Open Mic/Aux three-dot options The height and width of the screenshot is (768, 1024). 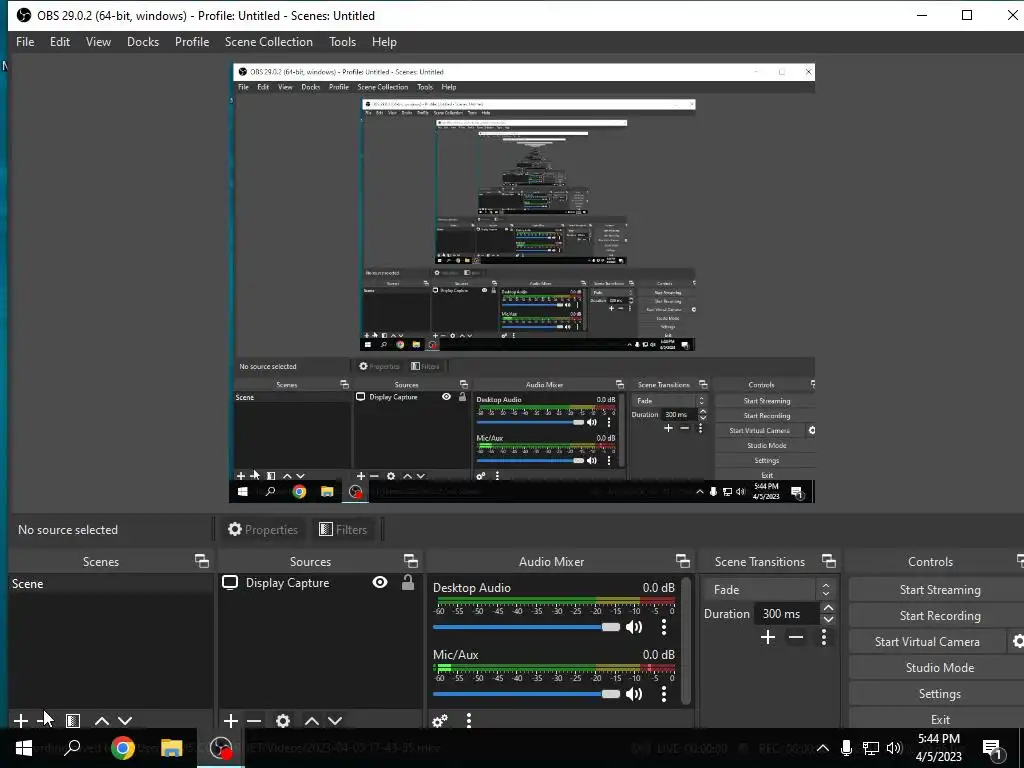(664, 694)
